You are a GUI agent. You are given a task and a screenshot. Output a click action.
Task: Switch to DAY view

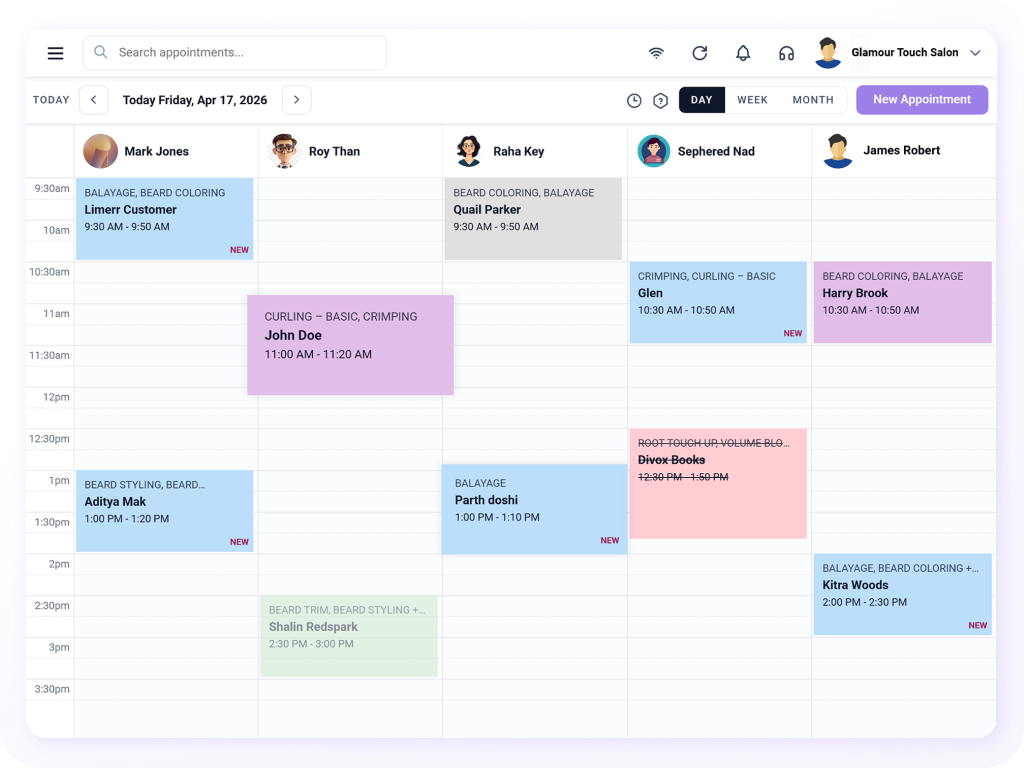click(701, 100)
